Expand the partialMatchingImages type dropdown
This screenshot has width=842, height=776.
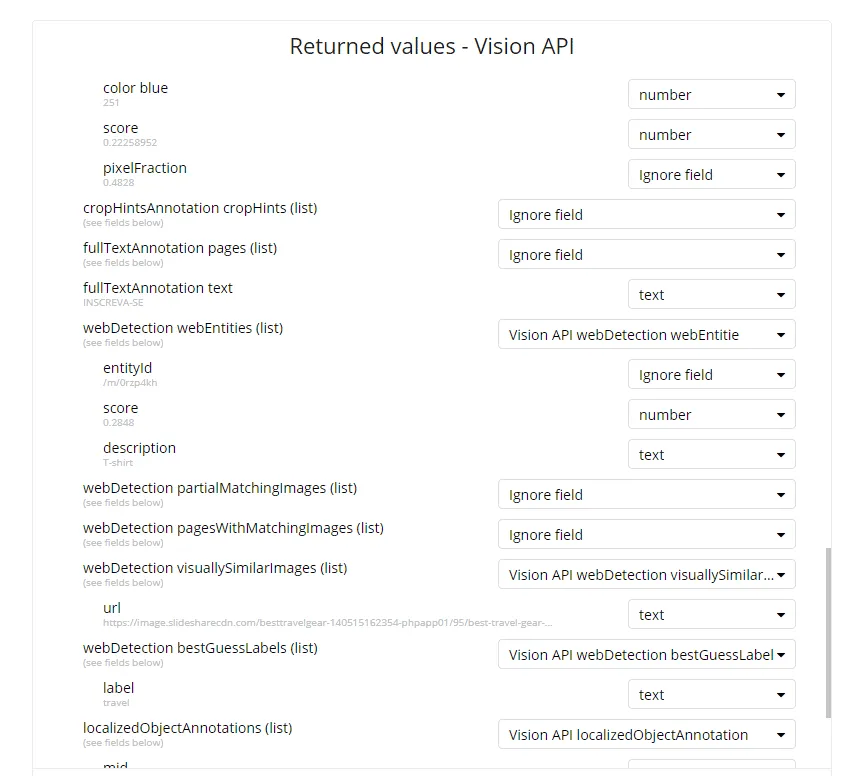(x=646, y=495)
